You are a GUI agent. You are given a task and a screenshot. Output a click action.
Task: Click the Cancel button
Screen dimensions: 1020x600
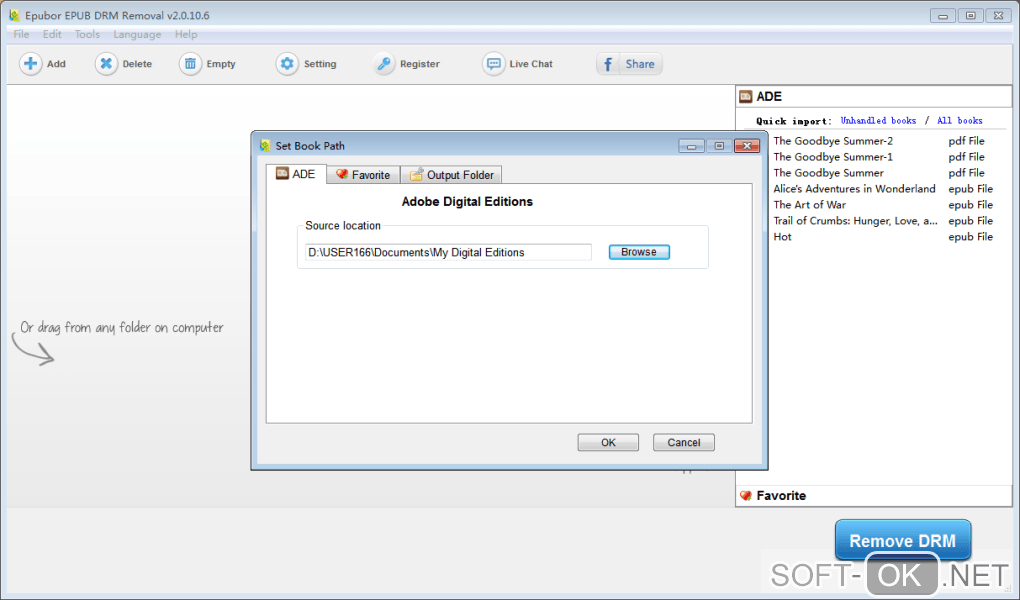pos(684,443)
